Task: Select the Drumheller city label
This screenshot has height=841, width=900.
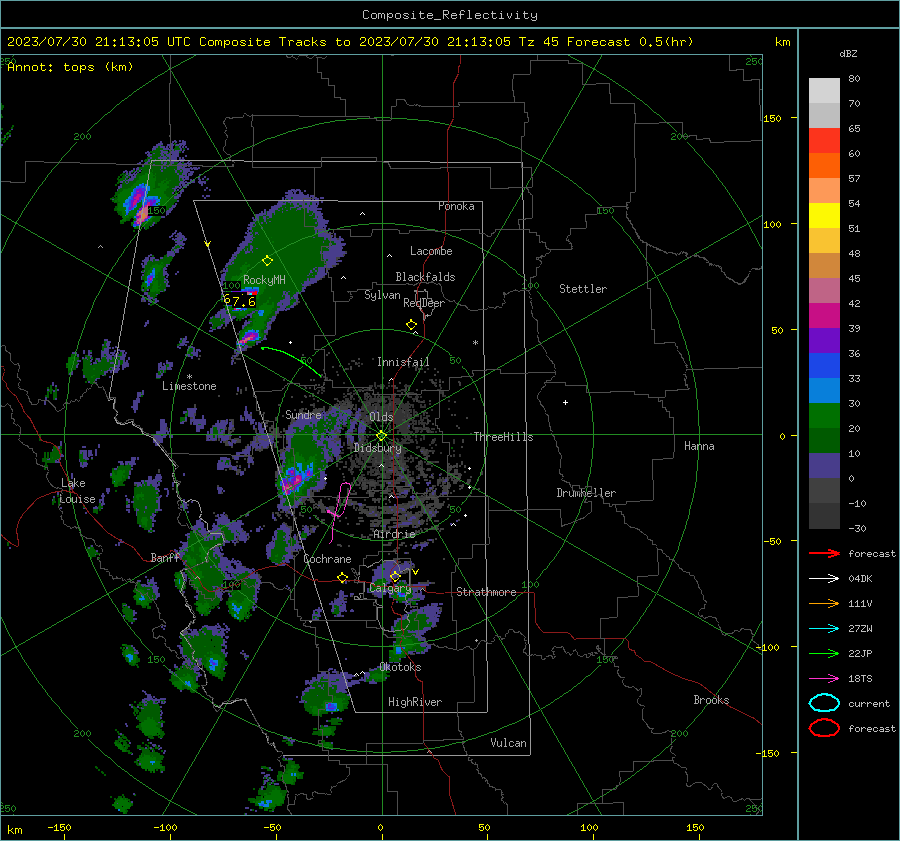Action: pos(586,493)
